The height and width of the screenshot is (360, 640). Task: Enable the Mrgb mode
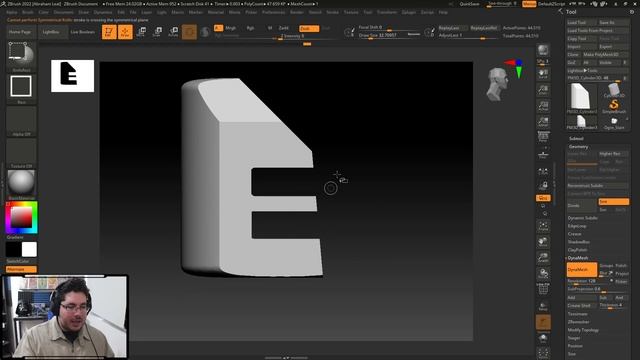click(231, 28)
